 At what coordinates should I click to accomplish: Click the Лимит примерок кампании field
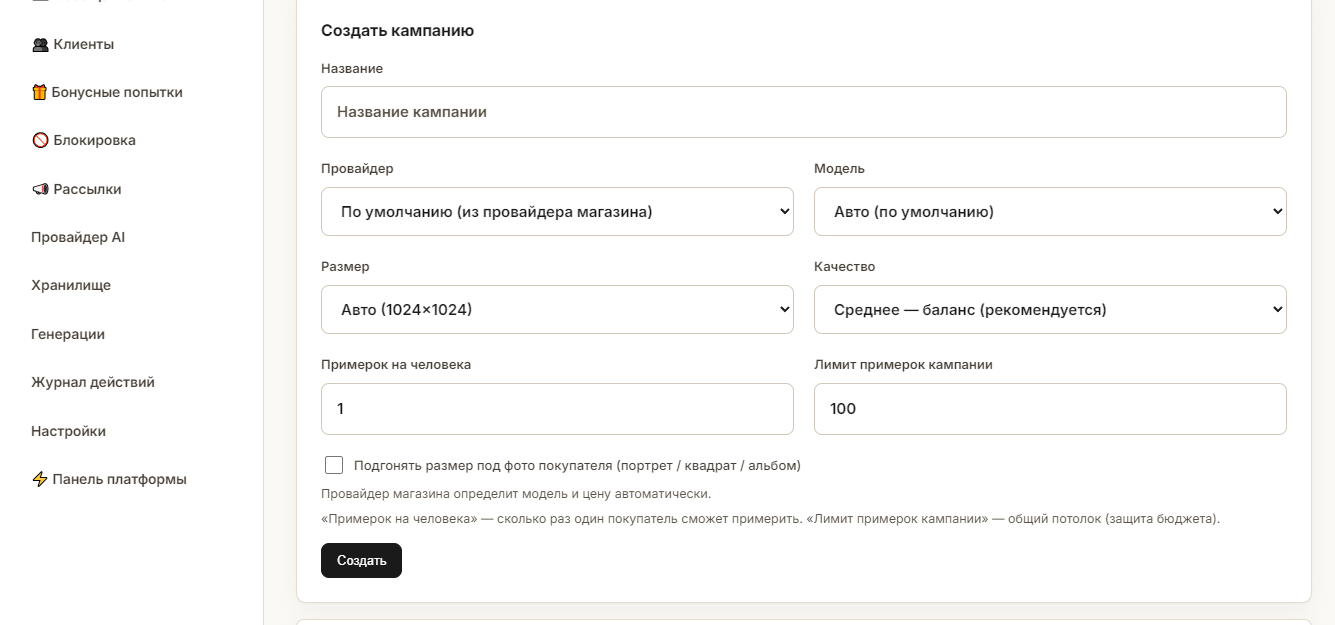tap(1050, 409)
